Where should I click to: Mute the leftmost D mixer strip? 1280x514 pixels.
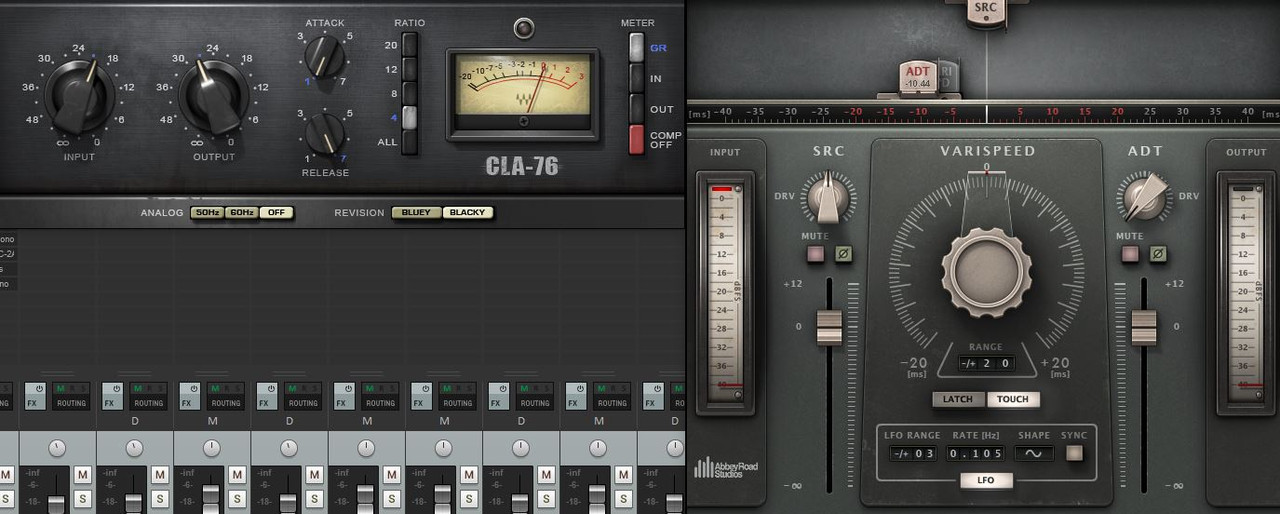click(159, 475)
